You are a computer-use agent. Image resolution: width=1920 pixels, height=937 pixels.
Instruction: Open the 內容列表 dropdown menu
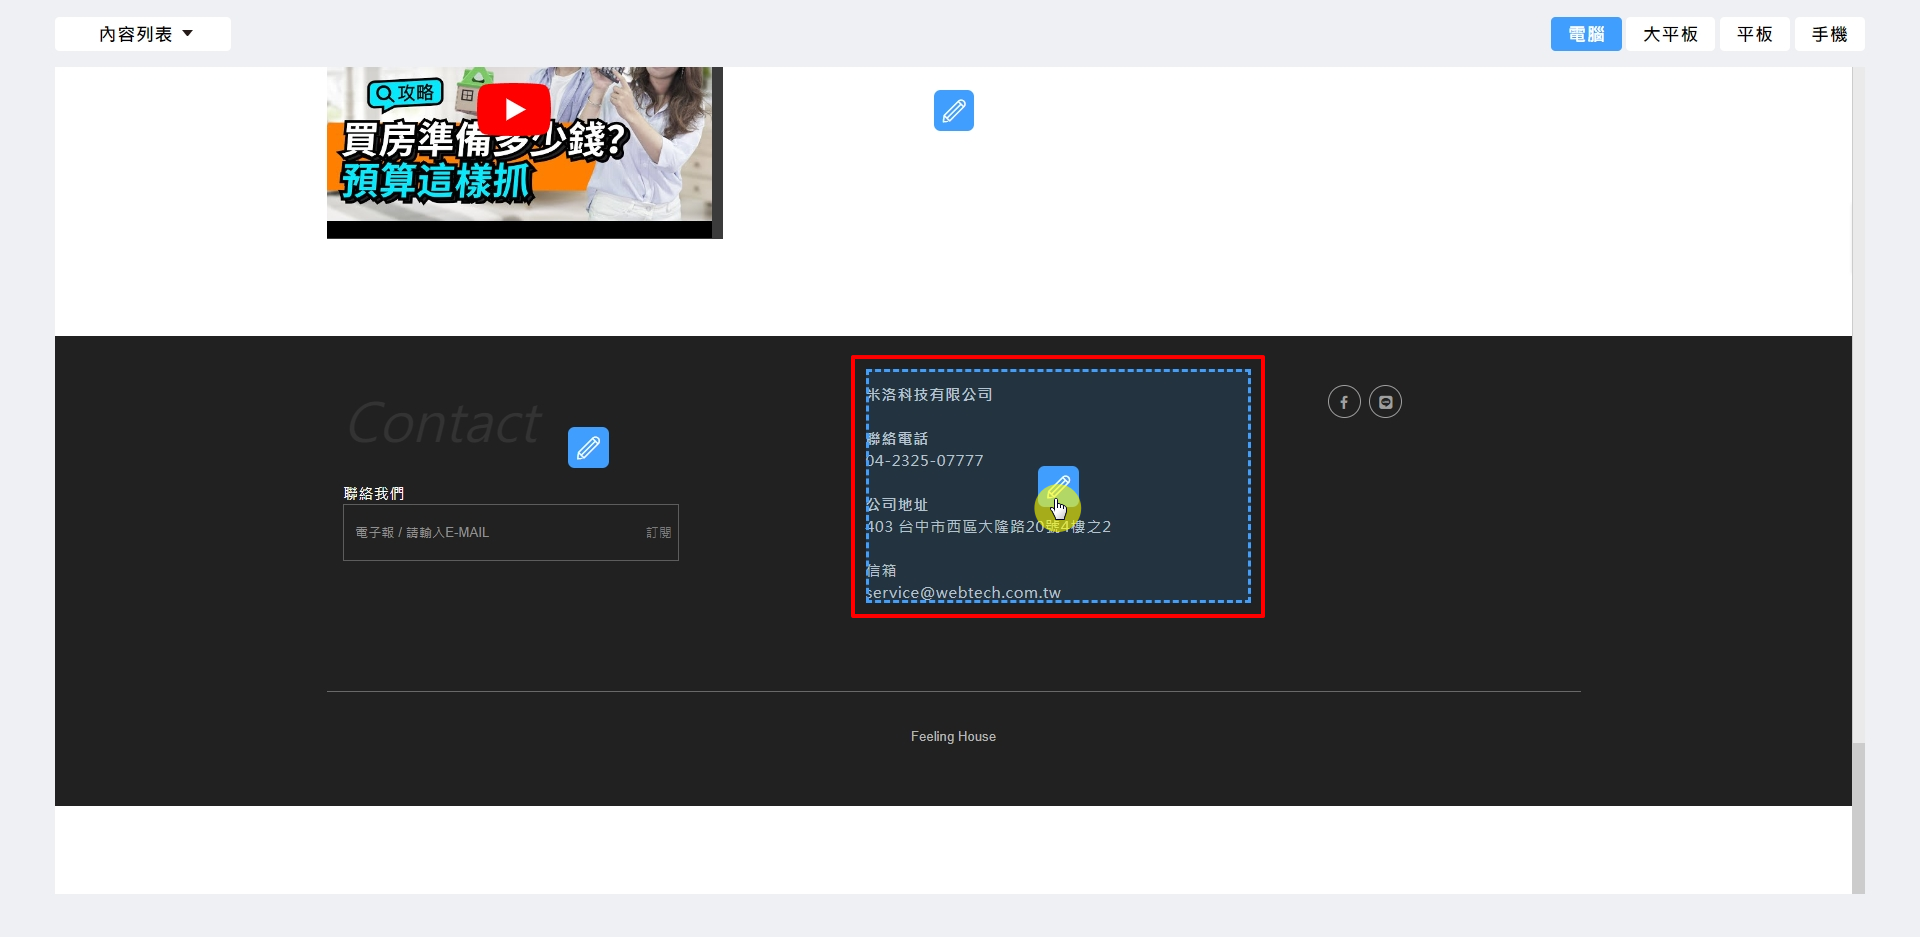143,34
